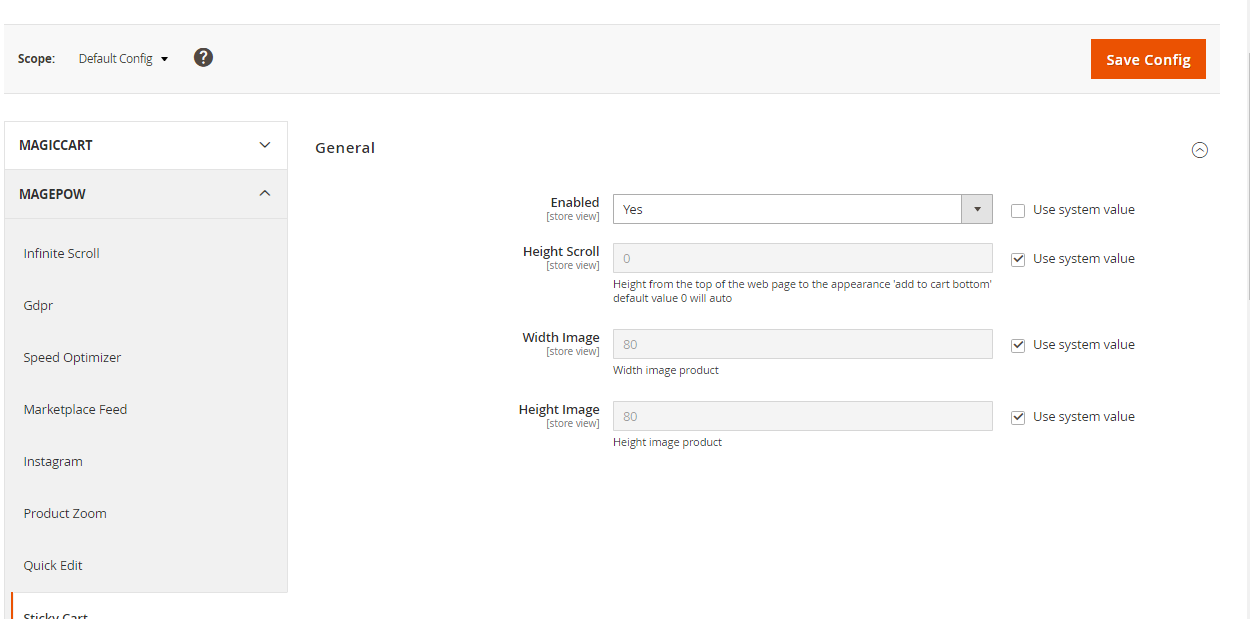Open the Scope Default Config dropdown
The width and height of the screenshot is (1250, 619).
[123, 59]
